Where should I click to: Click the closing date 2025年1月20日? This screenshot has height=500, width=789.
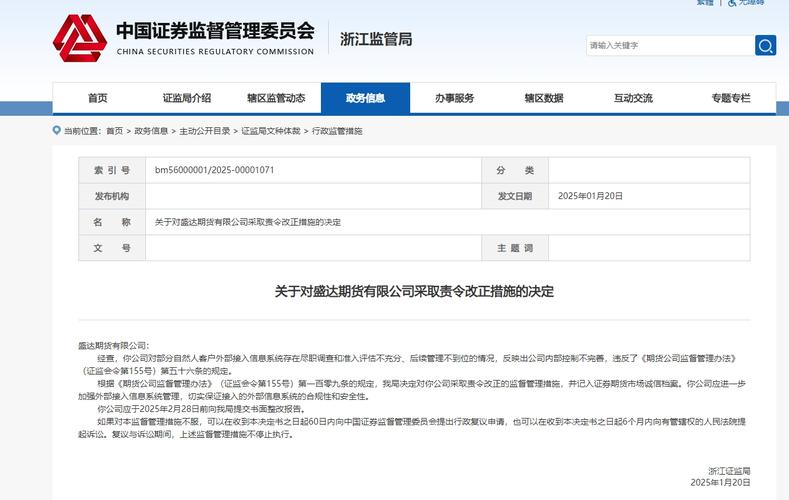(x=720, y=482)
